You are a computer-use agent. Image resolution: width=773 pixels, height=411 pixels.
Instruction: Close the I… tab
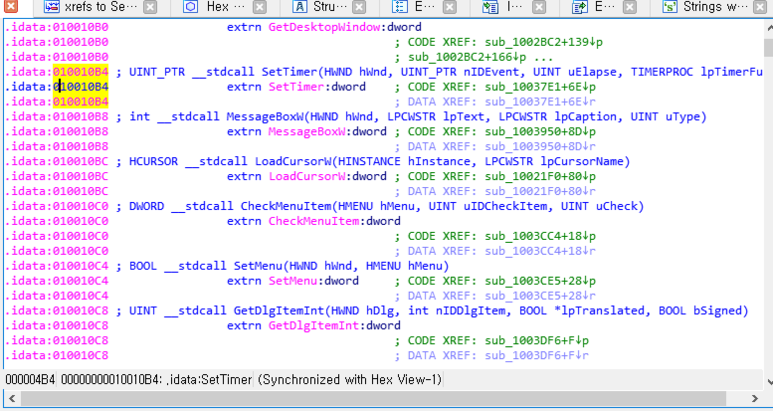pyautogui.click(x=539, y=7)
